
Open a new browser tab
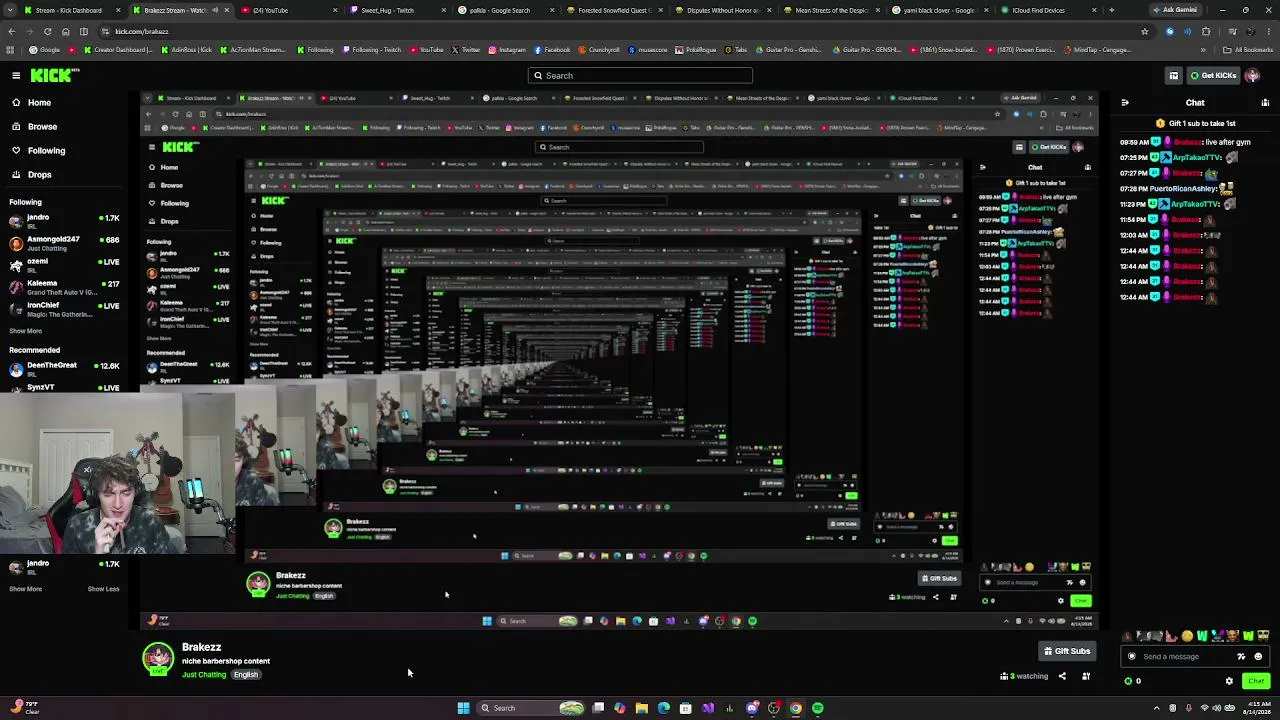point(1112,10)
